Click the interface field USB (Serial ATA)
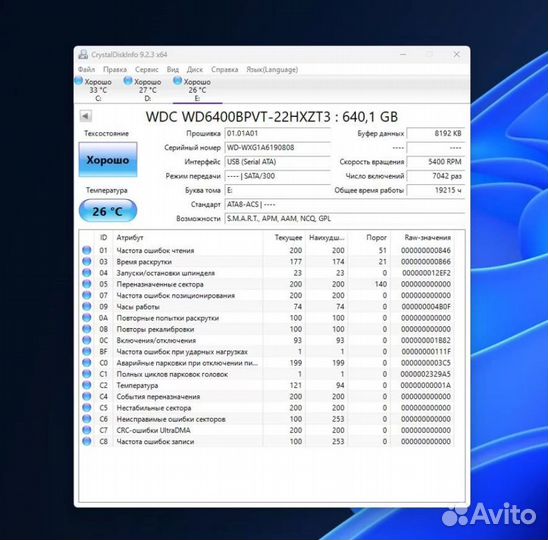Image resolution: width=548 pixels, height=540 pixels. coord(277,162)
